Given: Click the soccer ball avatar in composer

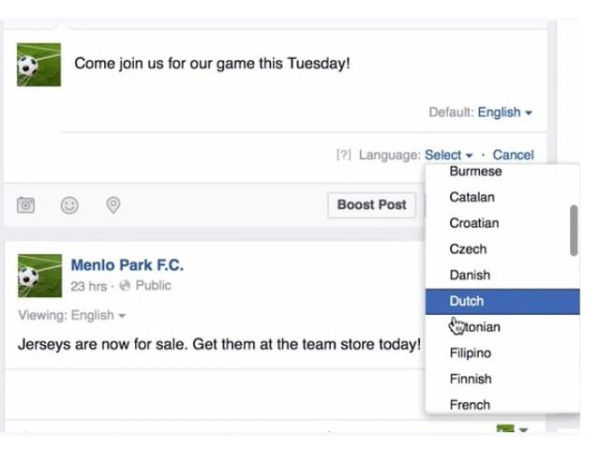Looking at the screenshot, I should tap(39, 64).
